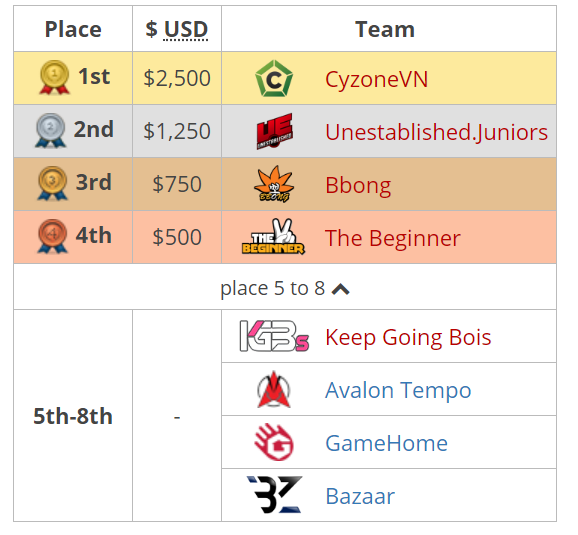Collapse the place 5 to 8 section

(285, 288)
